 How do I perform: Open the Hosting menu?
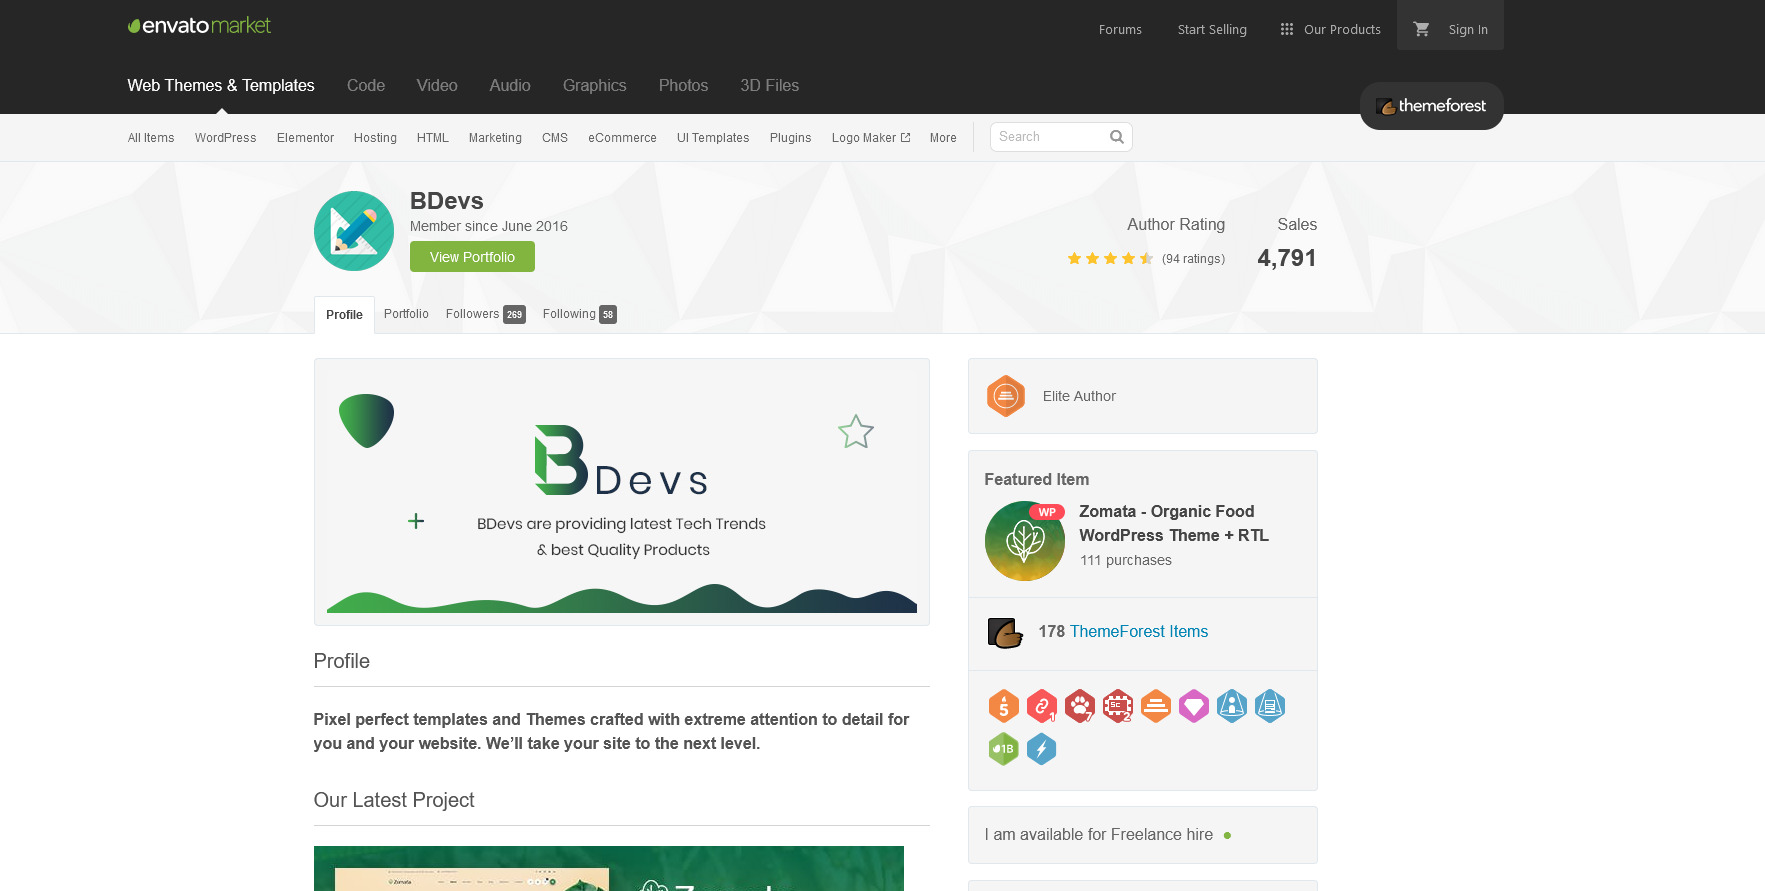[375, 138]
